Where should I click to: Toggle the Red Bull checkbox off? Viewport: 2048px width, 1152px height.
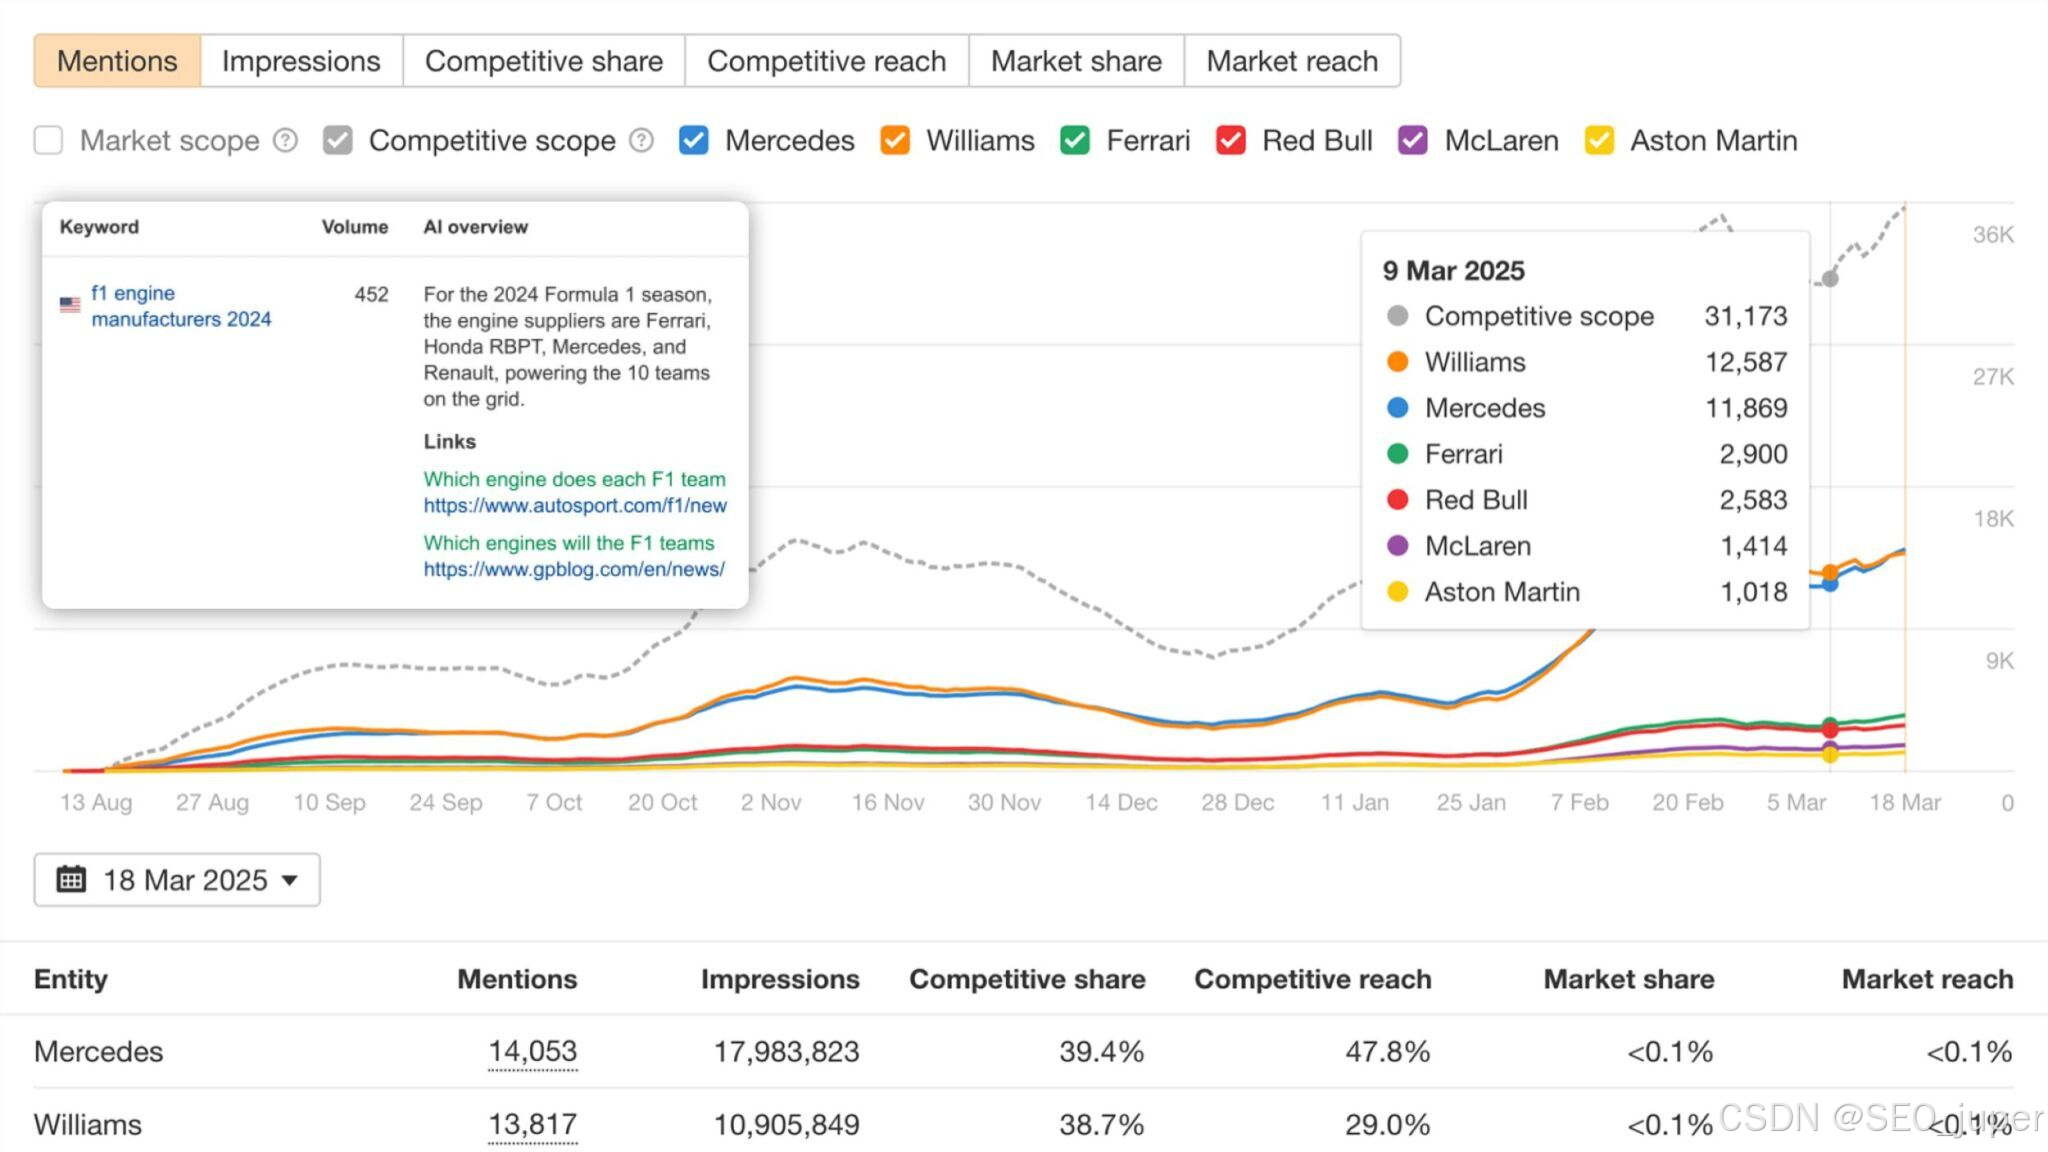[x=1230, y=141]
